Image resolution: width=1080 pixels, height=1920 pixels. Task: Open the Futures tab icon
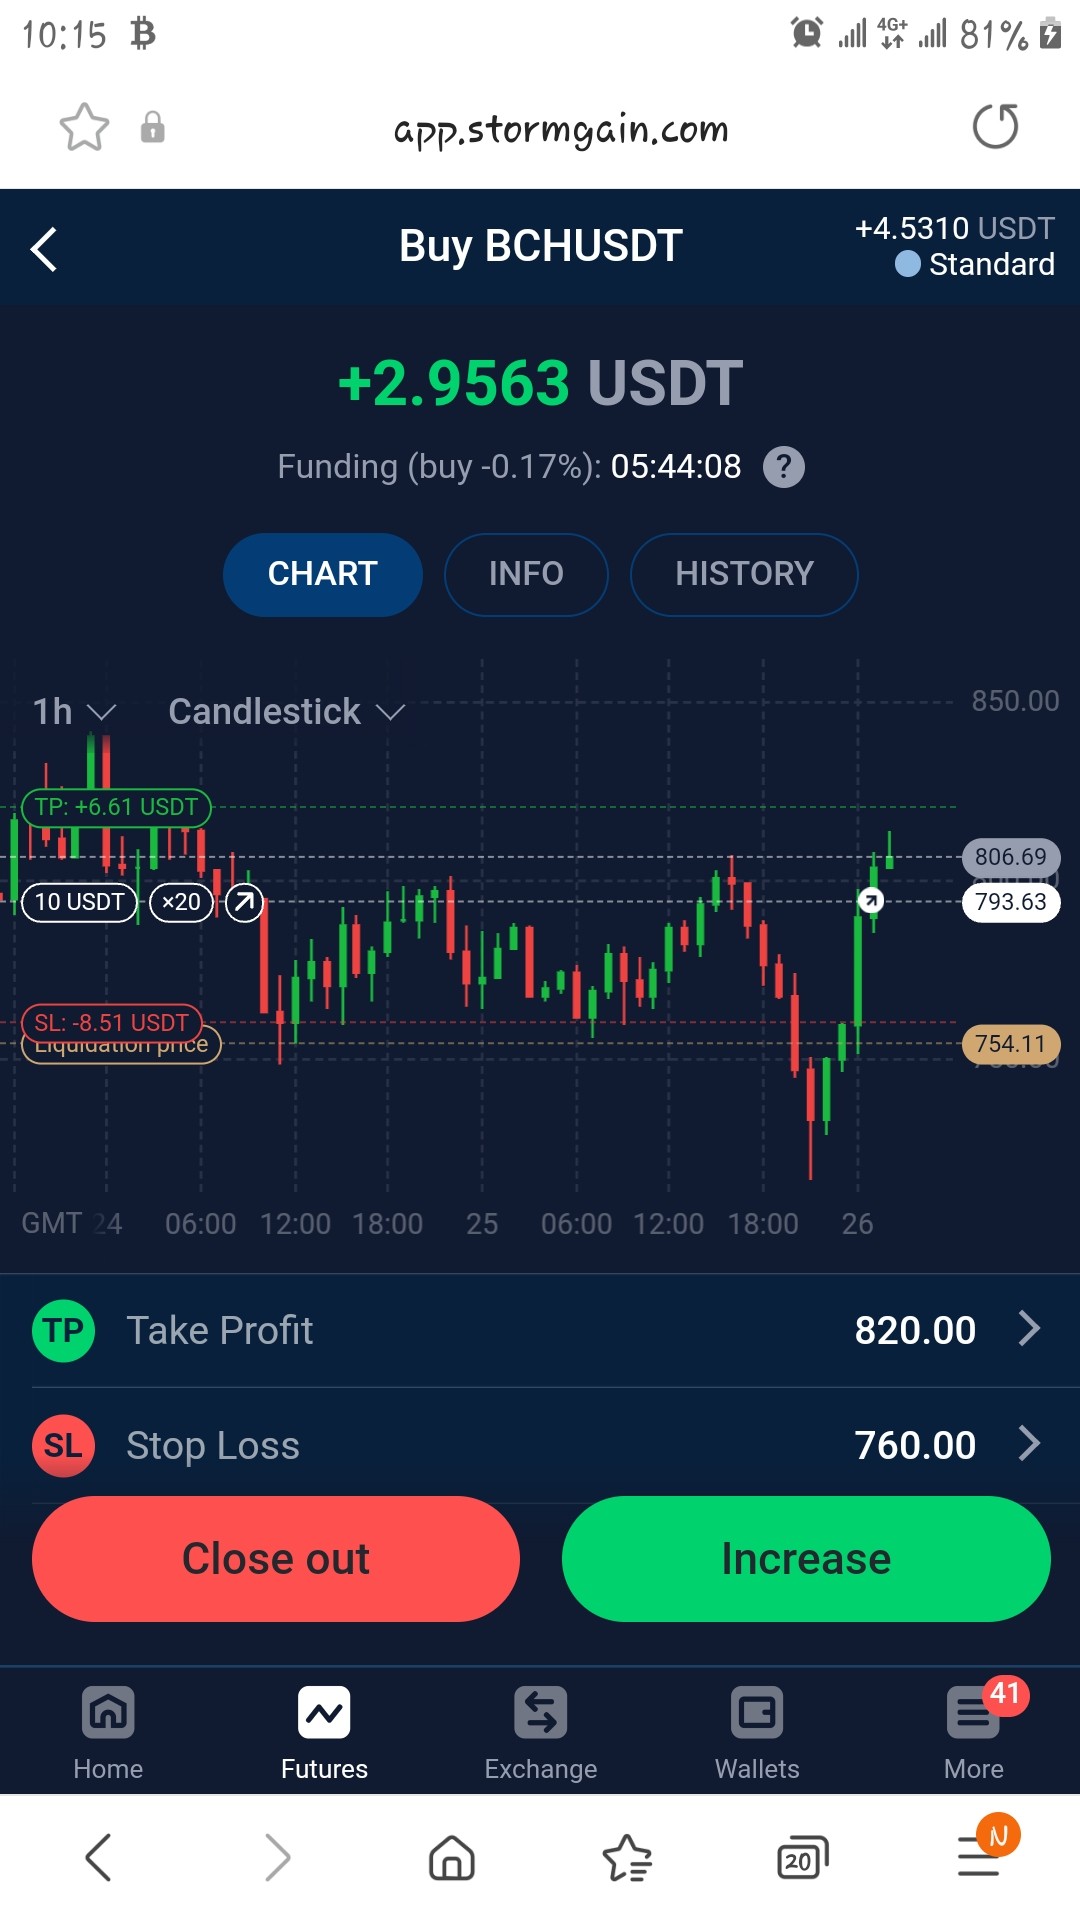point(324,1713)
